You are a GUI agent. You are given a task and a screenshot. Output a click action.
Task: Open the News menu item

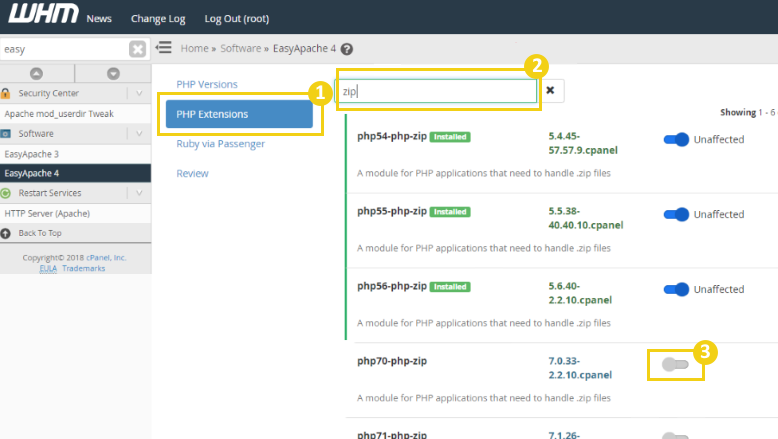pyautogui.click(x=99, y=19)
